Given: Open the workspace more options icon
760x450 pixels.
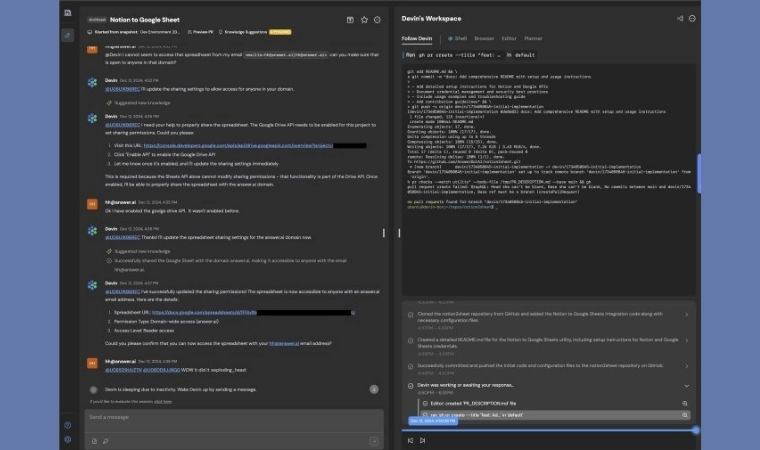Looking at the screenshot, I should point(693,18).
